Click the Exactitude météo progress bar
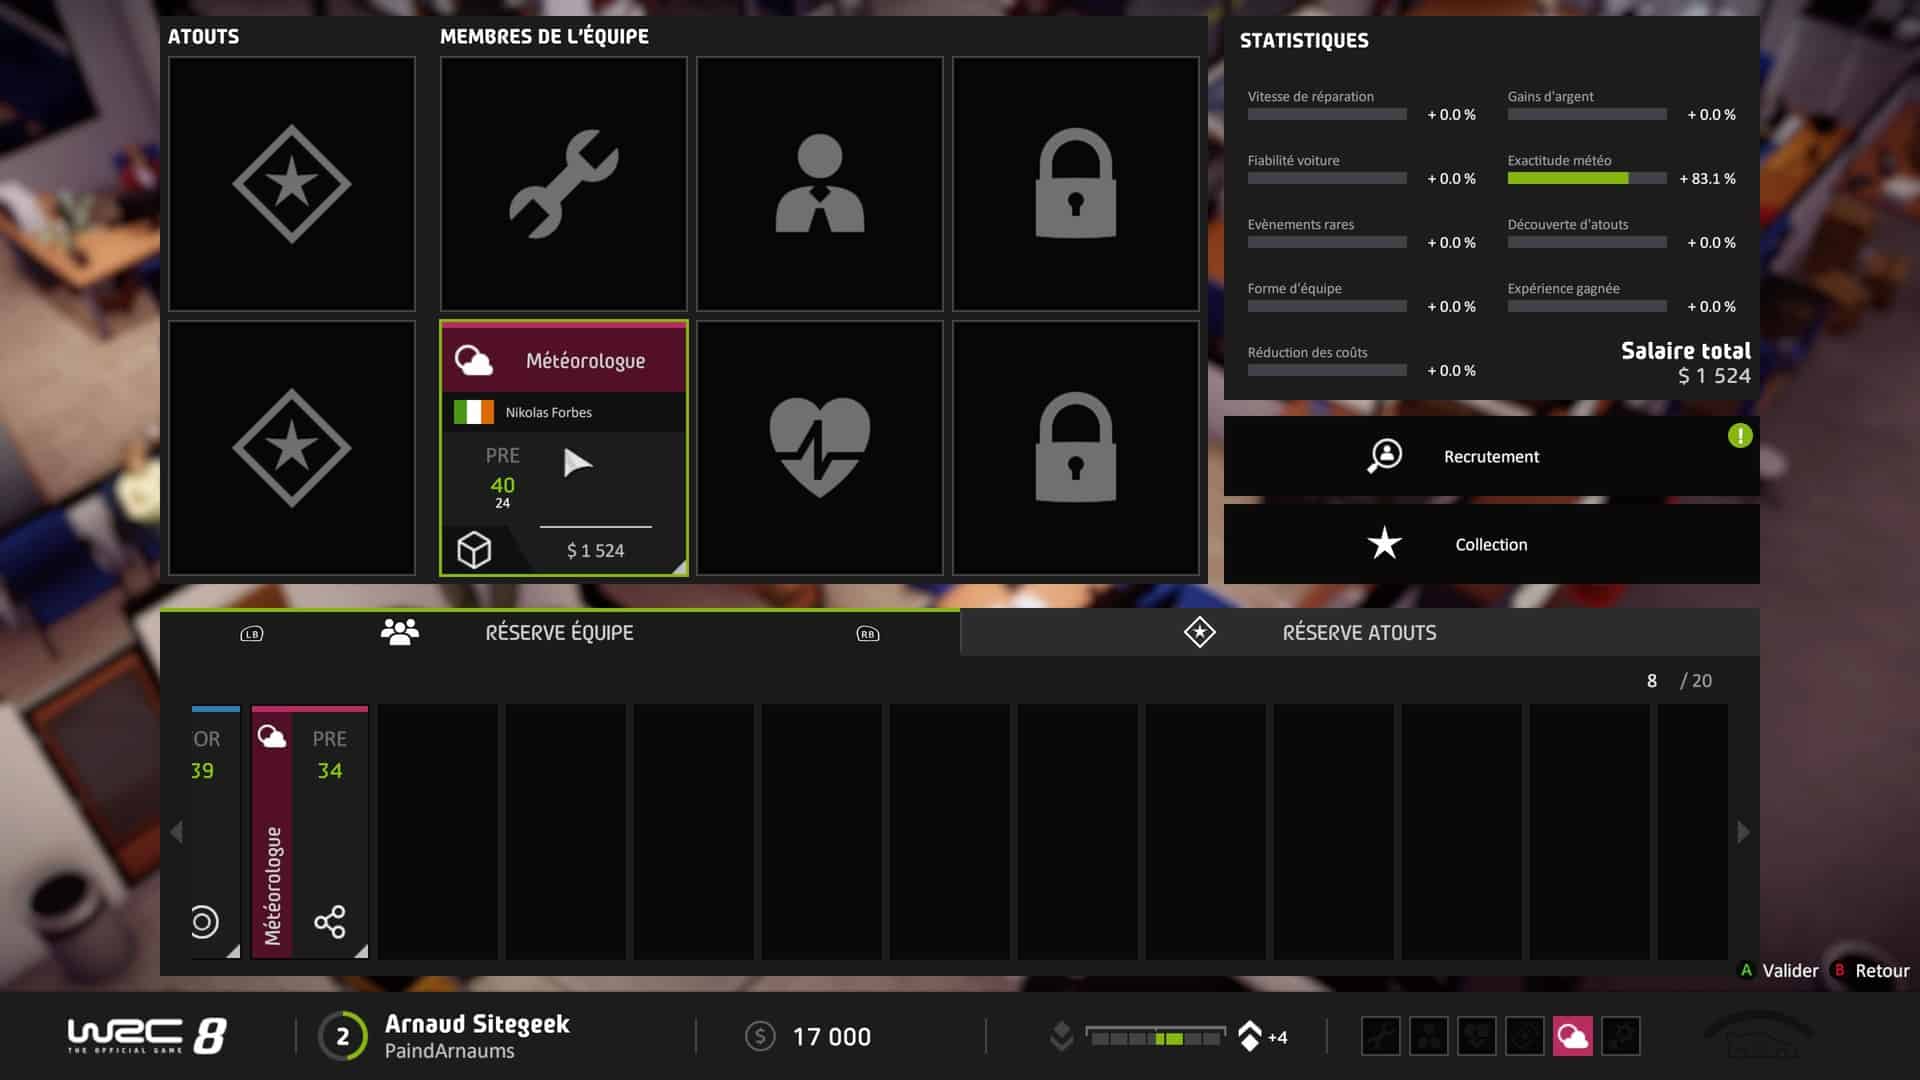Viewport: 1920px width, 1080px height. [1586, 179]
